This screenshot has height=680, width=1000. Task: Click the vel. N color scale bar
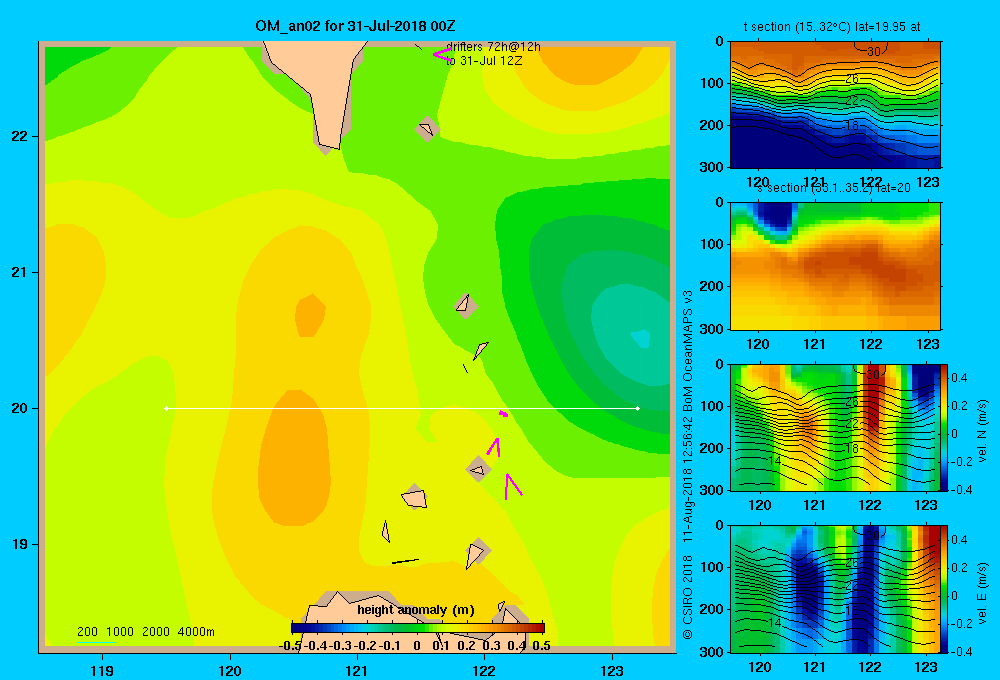coord(944,427)
